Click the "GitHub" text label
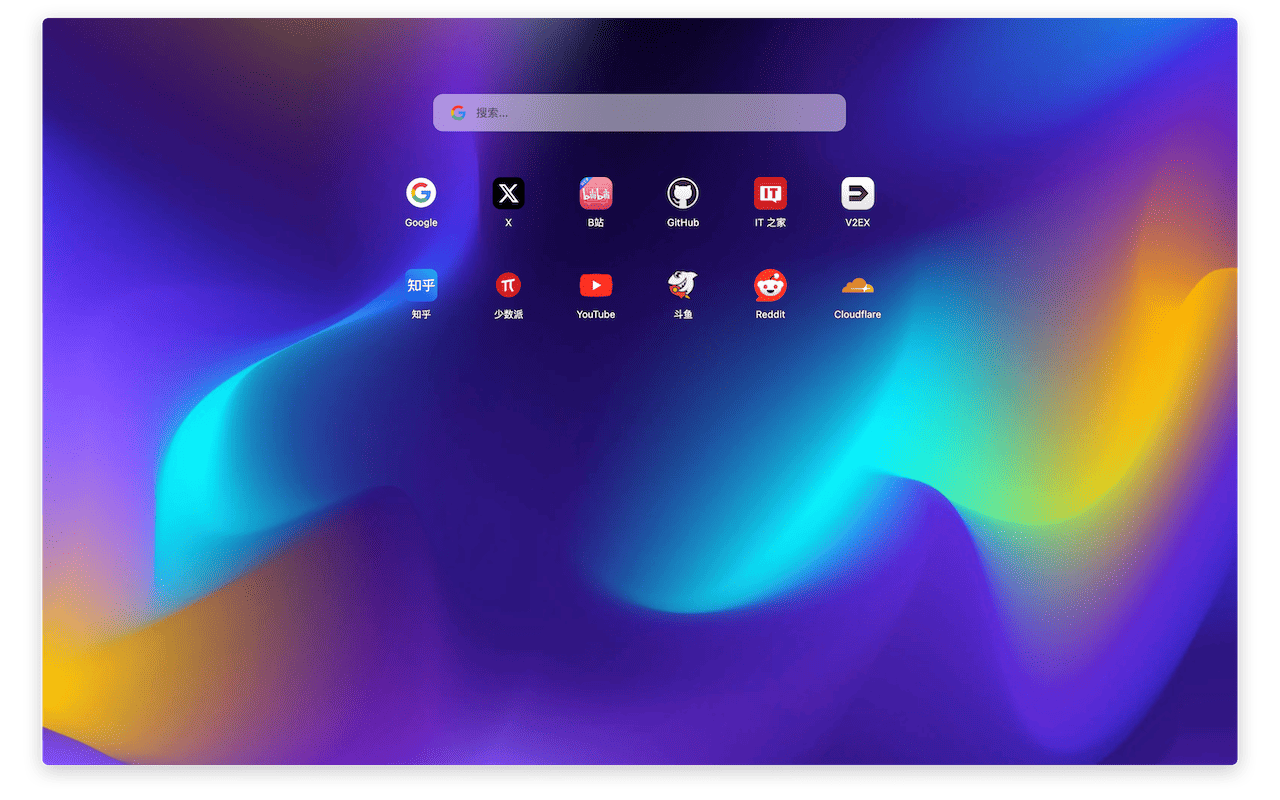This screenshot has height=800, width=1280. [x=683, y=223]
